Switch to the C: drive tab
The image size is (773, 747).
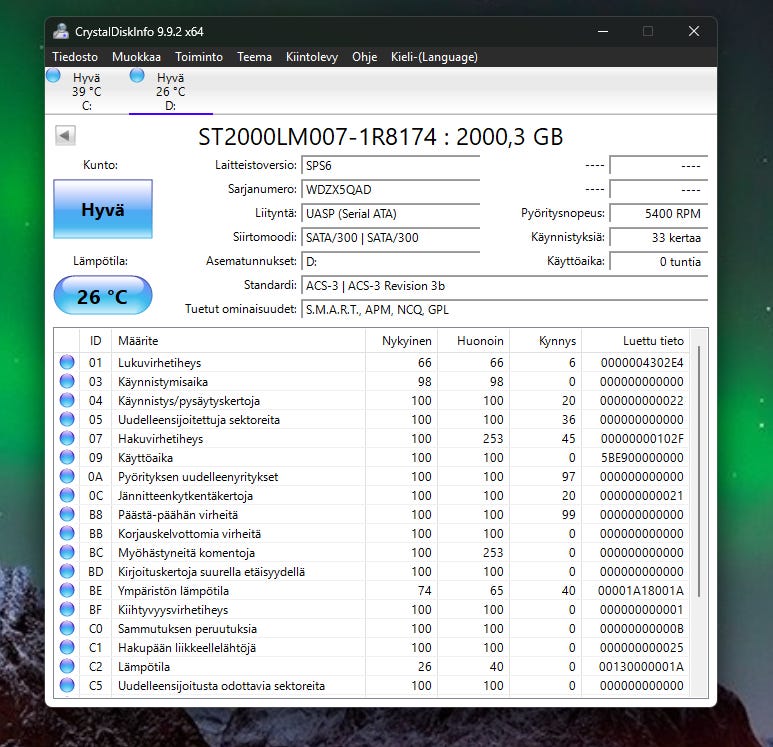tap(87, 91)
